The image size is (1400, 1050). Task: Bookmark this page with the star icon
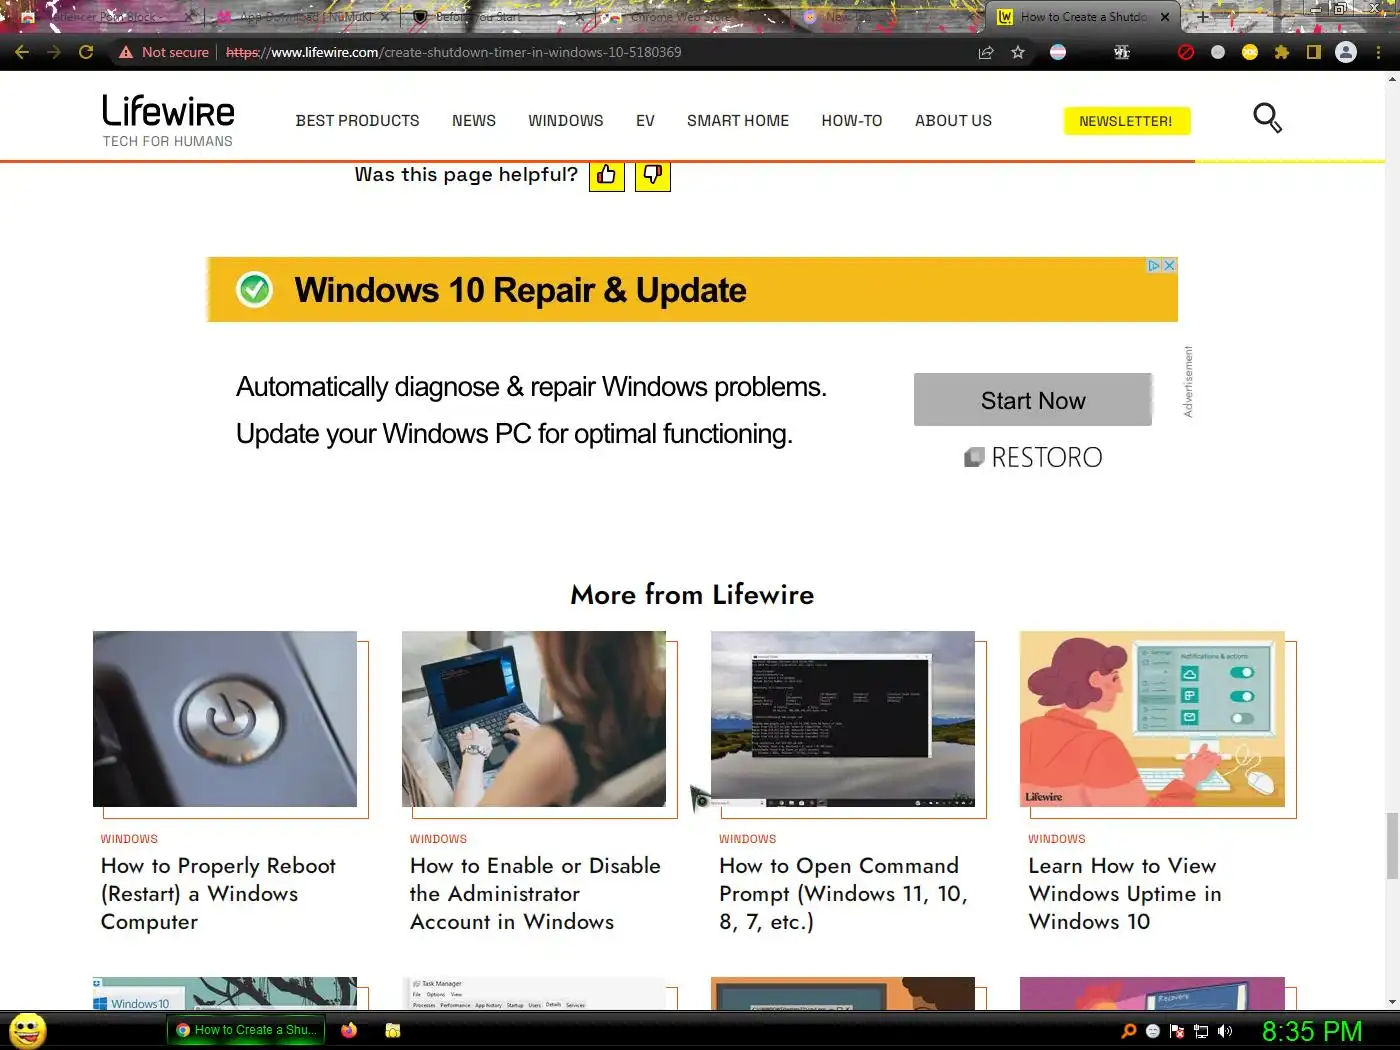pyautogui.click(x=1018, y=52)
